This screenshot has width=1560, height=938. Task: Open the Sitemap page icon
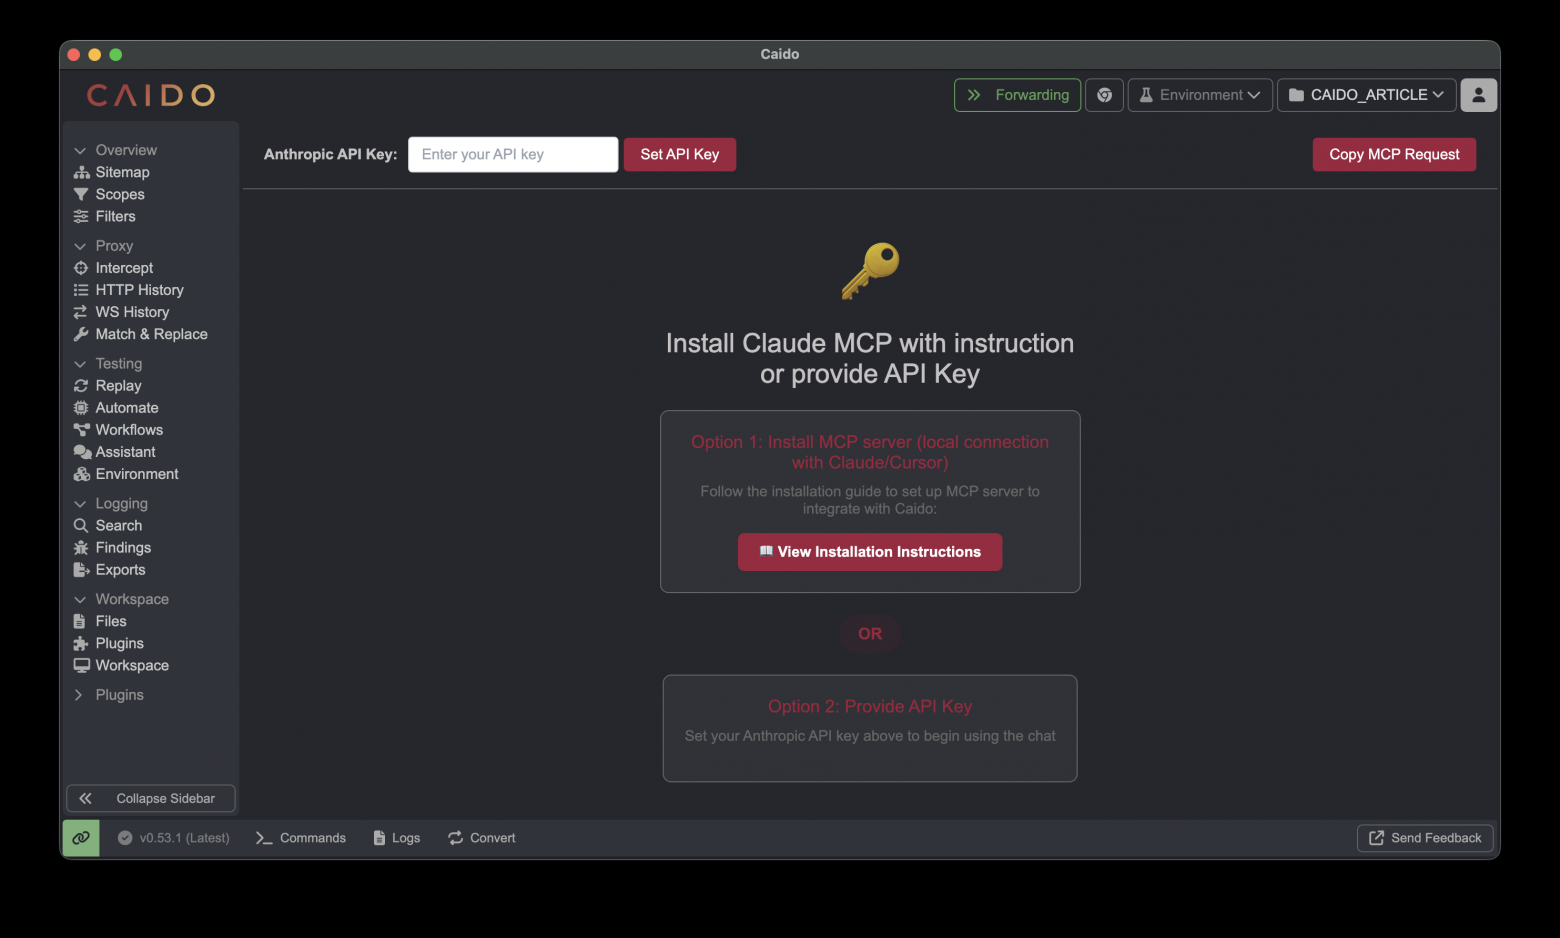pos(81,172)
